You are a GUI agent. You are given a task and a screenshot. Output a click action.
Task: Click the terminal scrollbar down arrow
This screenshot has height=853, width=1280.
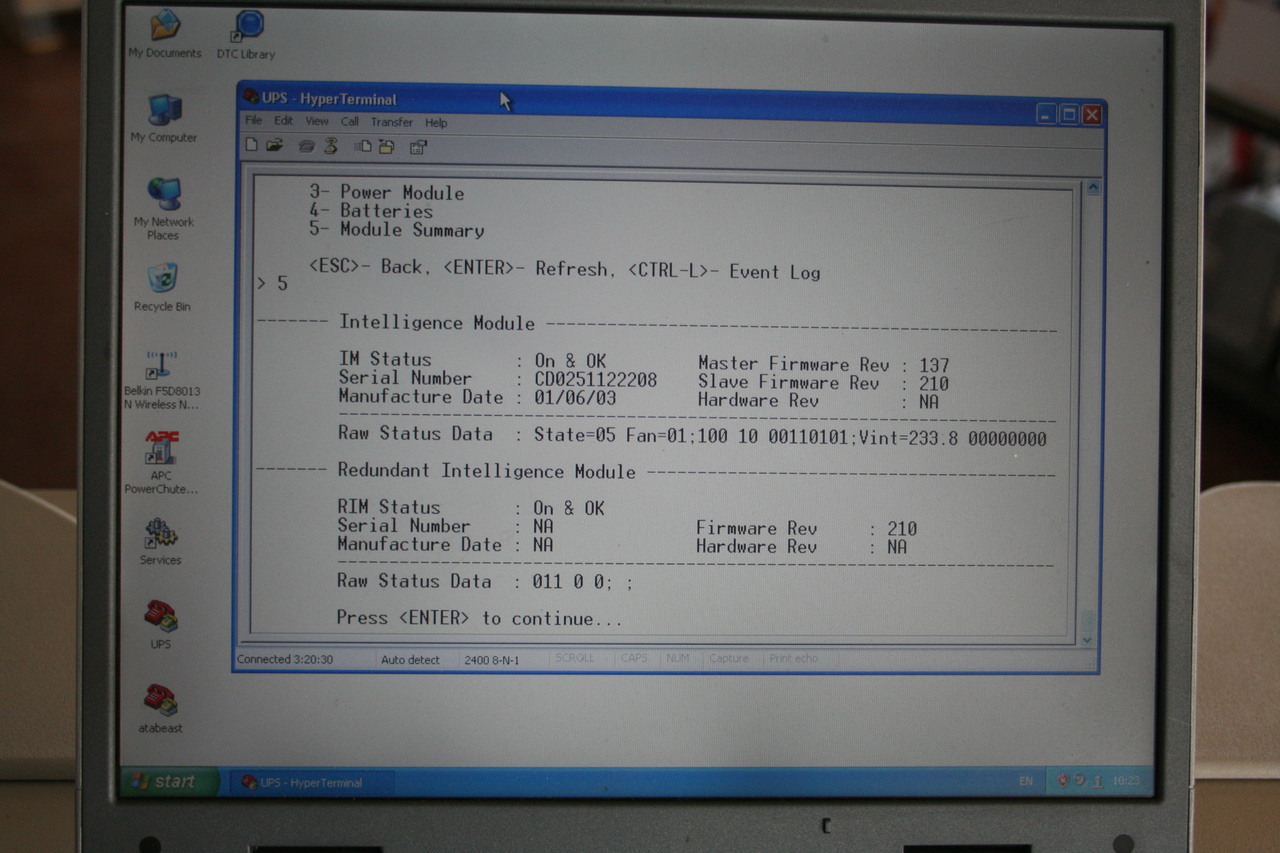pos(1088,639)
